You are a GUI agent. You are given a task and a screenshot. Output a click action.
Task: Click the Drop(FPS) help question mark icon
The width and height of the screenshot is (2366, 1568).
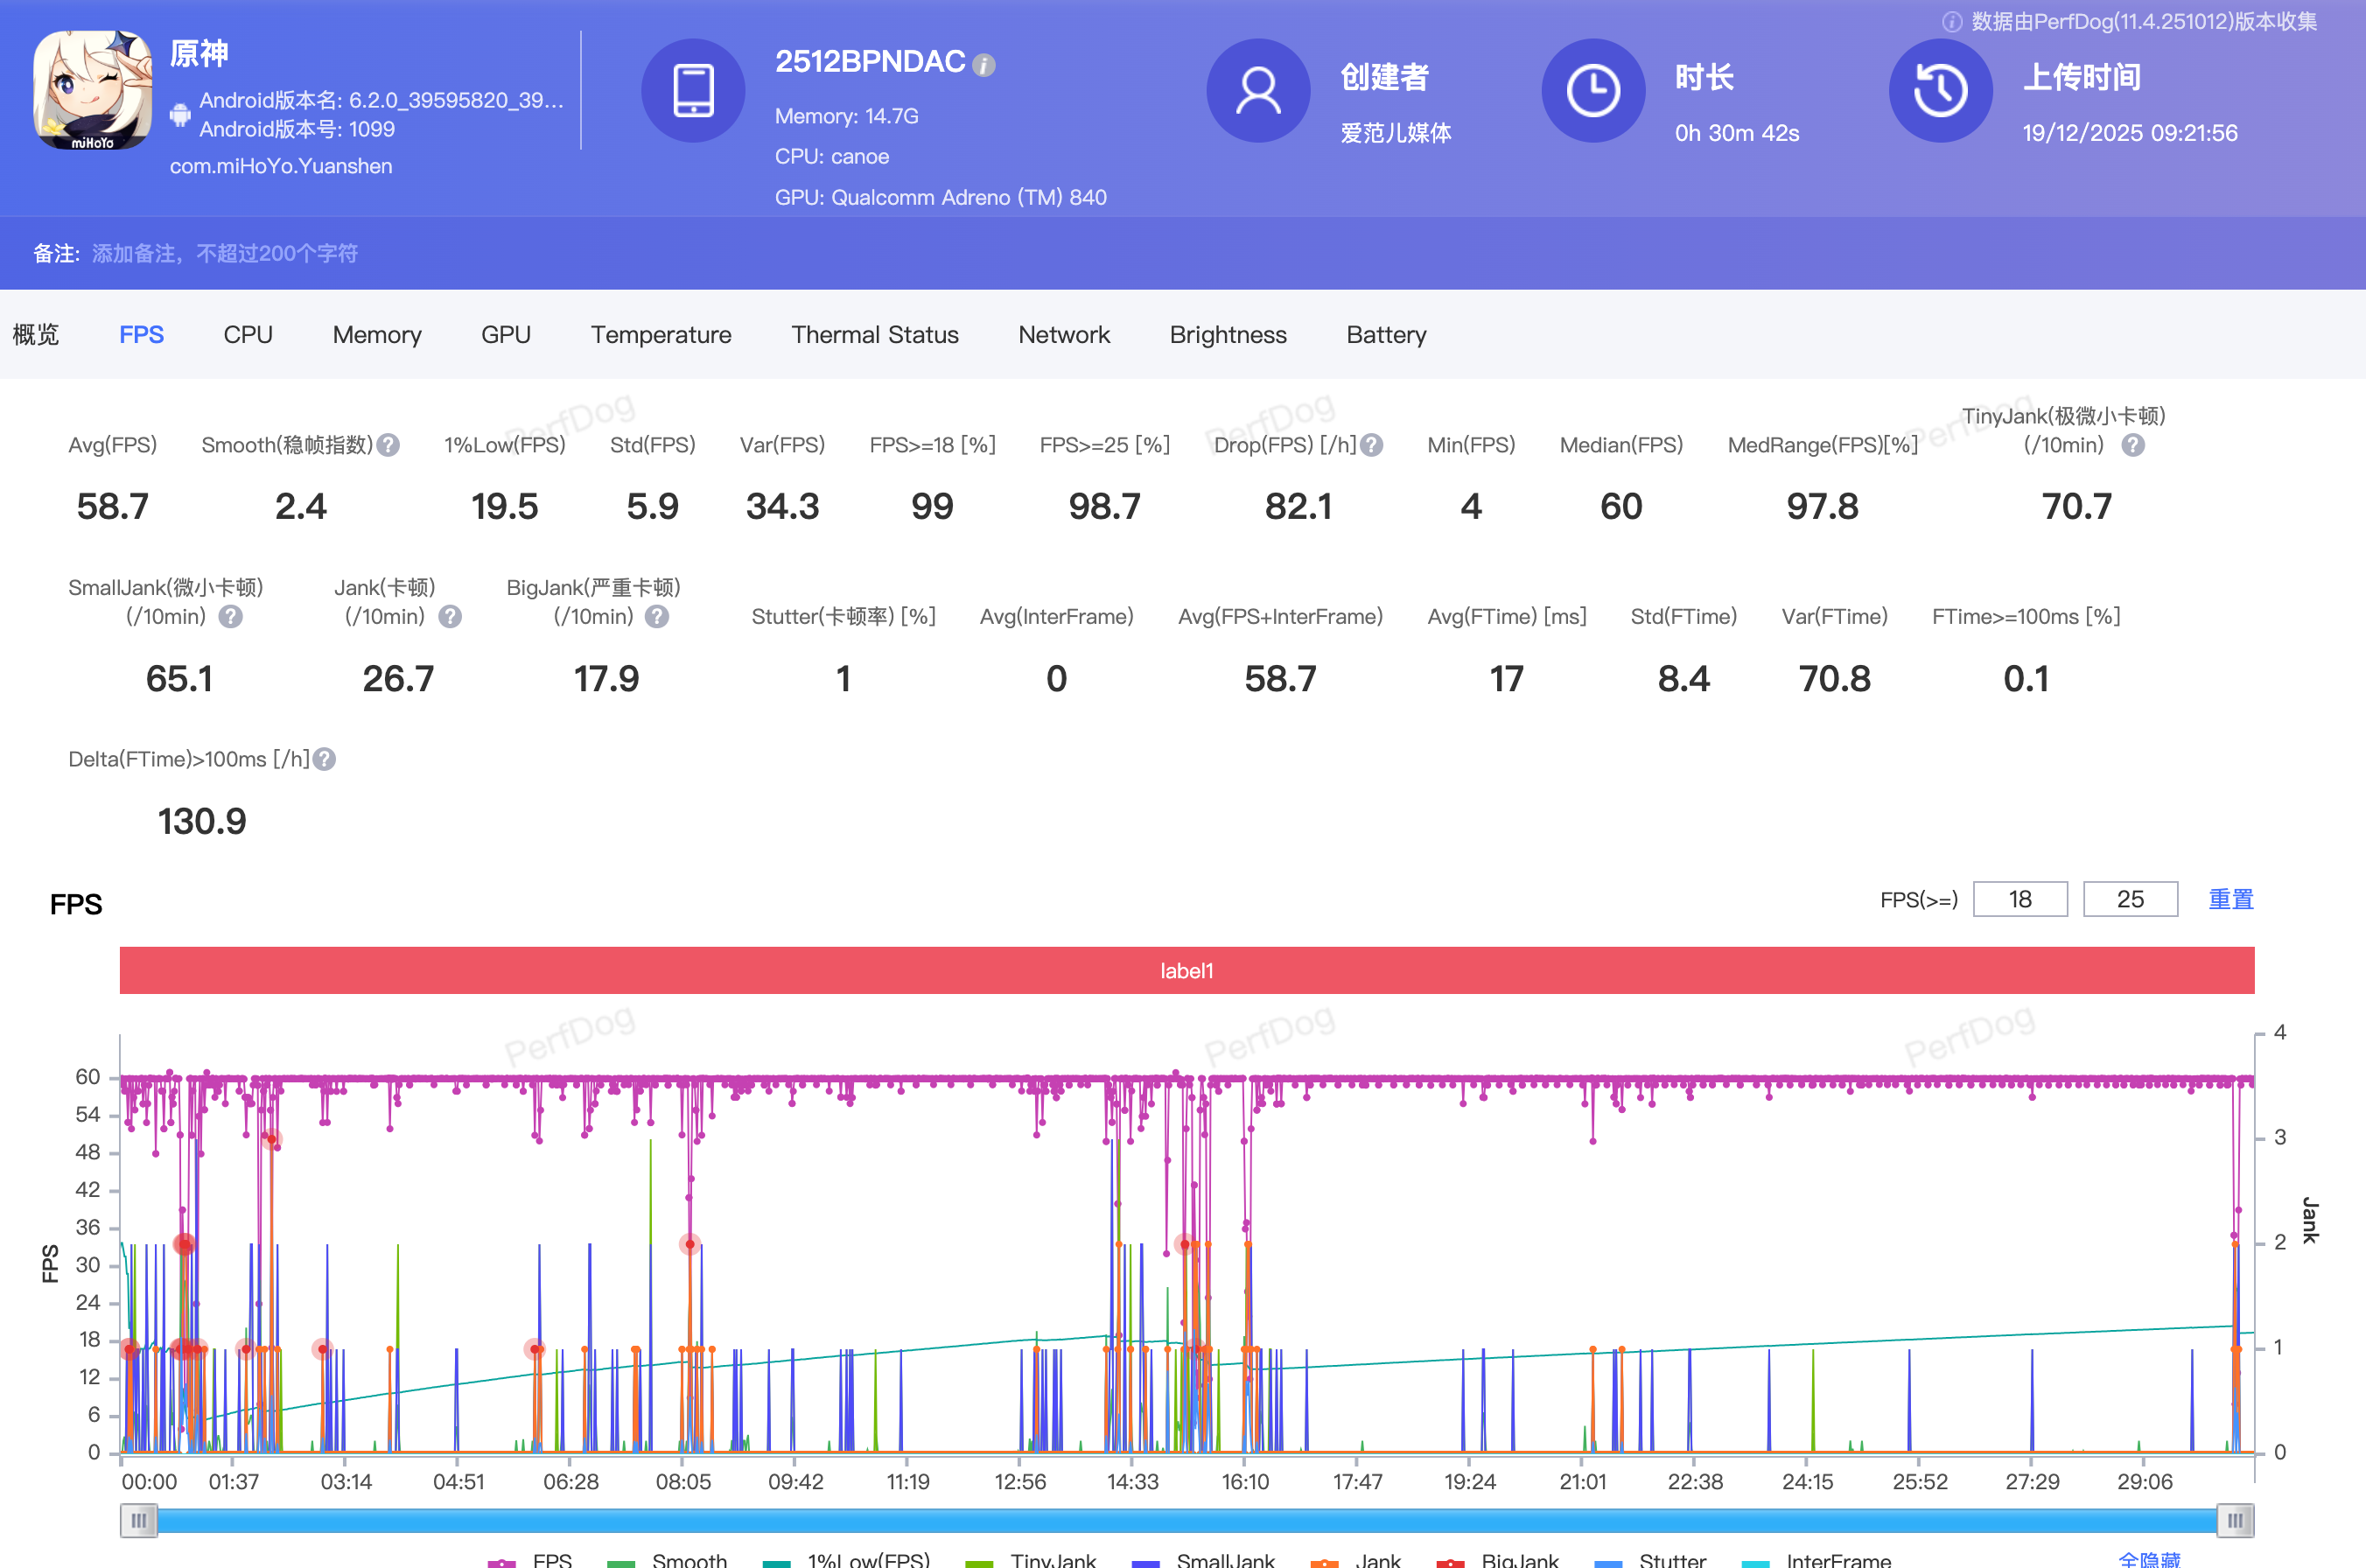coord(1372,445)
